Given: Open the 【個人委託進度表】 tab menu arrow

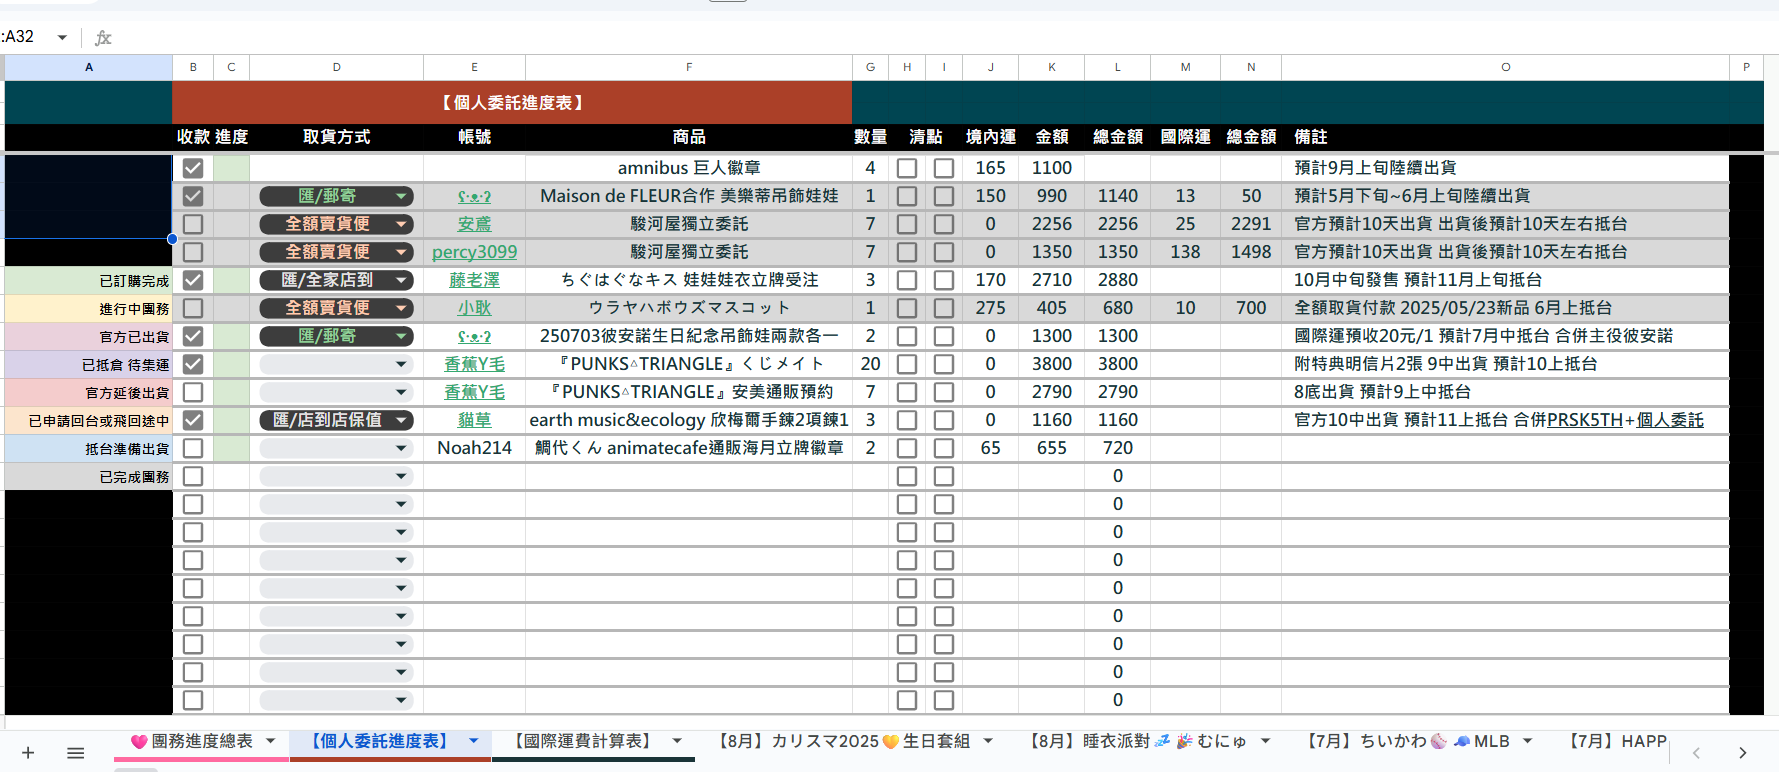Looking at the screenshot, I should coord(473,741).
